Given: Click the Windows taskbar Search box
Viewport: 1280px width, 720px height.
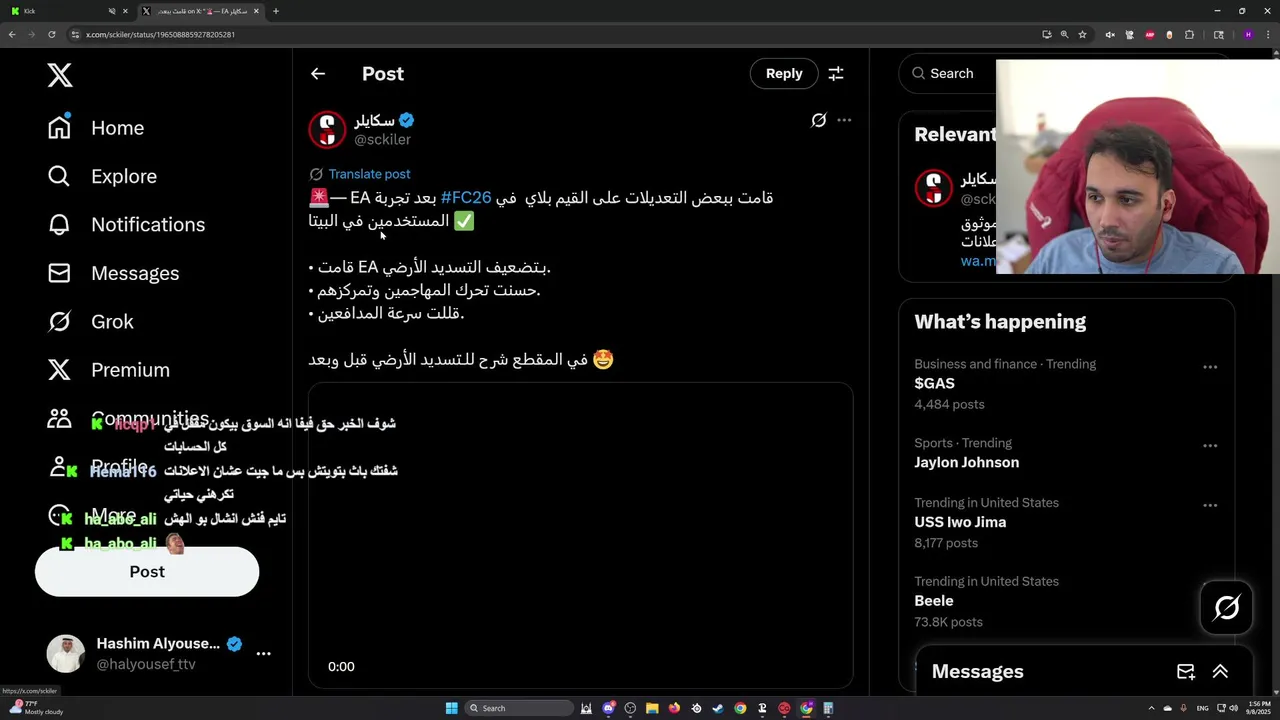Looking at the screenshot, I should tap(520, 708).
